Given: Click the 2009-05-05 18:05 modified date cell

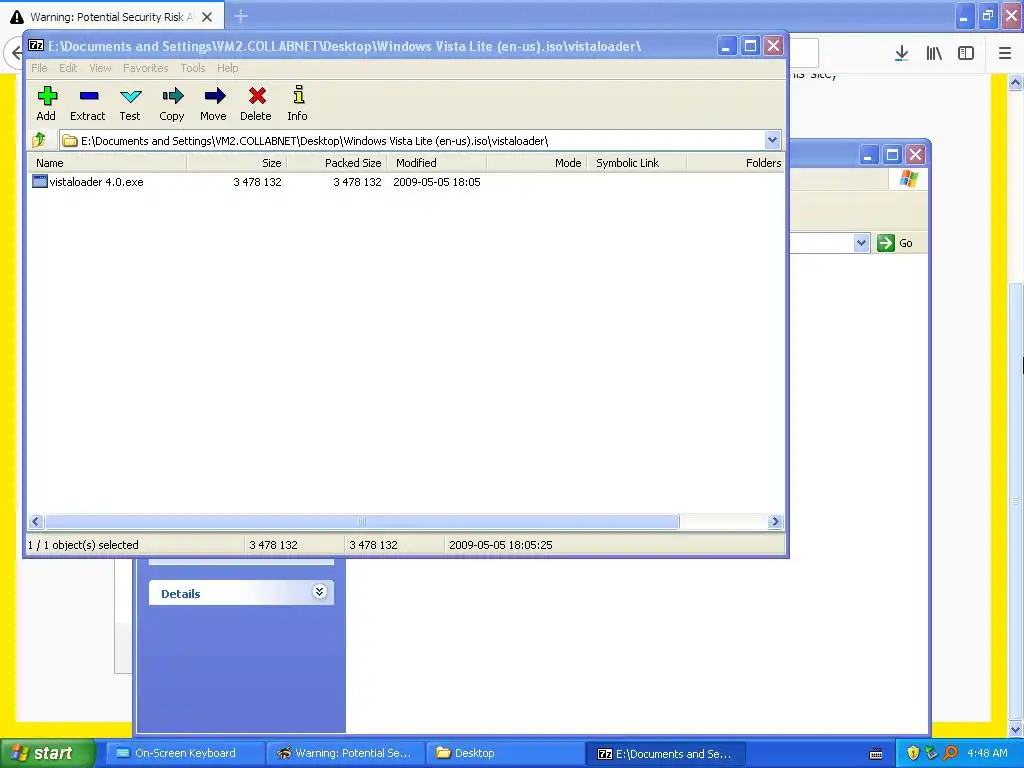Looking at the screenshot, I should pos(437,182).
